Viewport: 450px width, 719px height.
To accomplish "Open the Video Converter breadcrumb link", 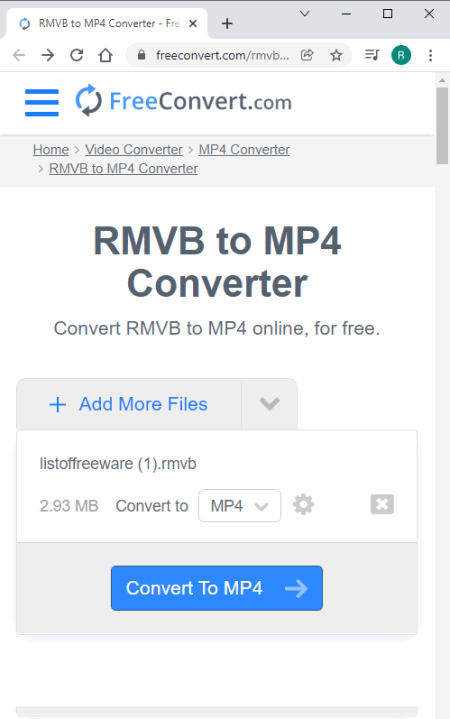I will click(133, 149).
